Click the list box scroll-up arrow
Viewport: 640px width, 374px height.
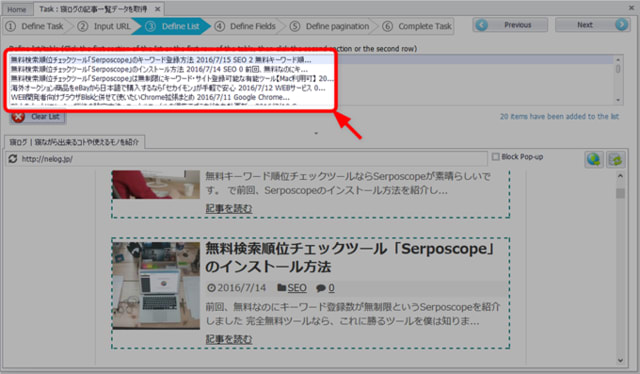(x=618, y=60)
